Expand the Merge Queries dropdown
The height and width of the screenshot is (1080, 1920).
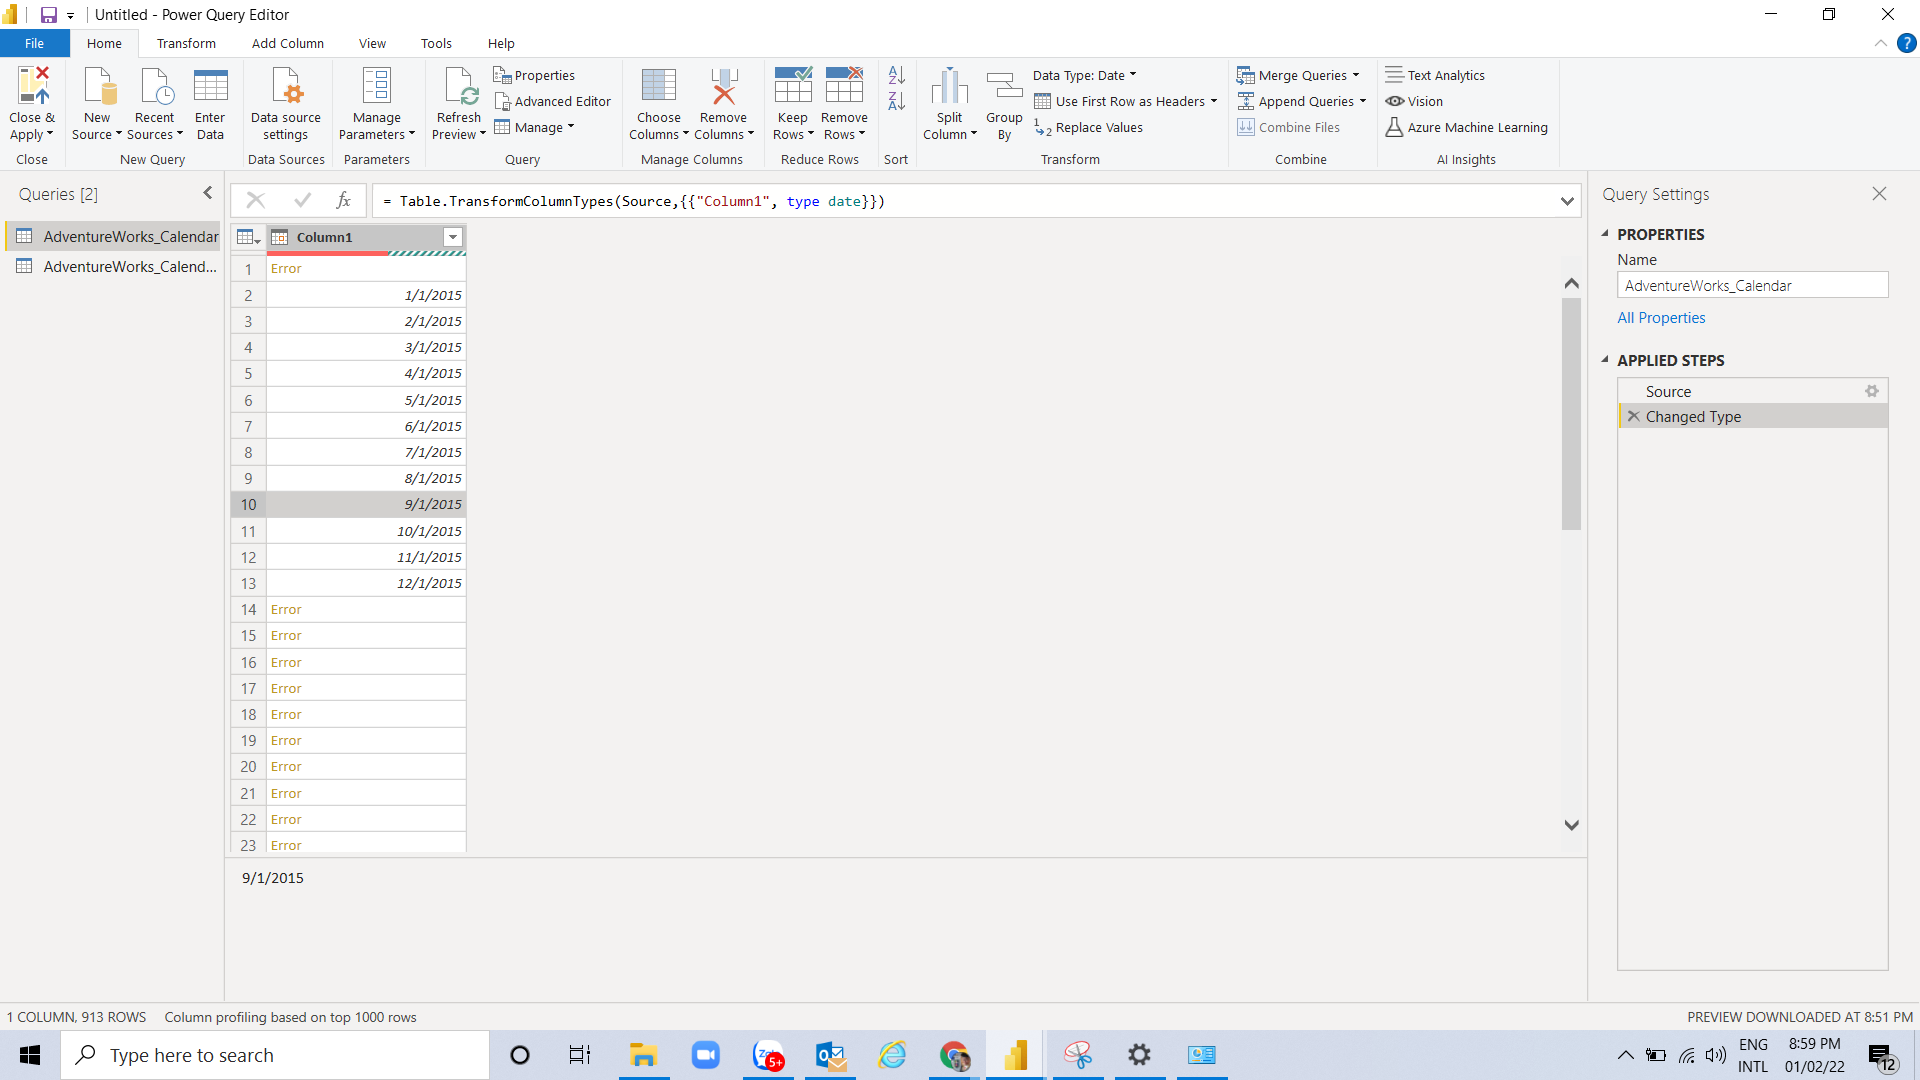click(1356, 75)
